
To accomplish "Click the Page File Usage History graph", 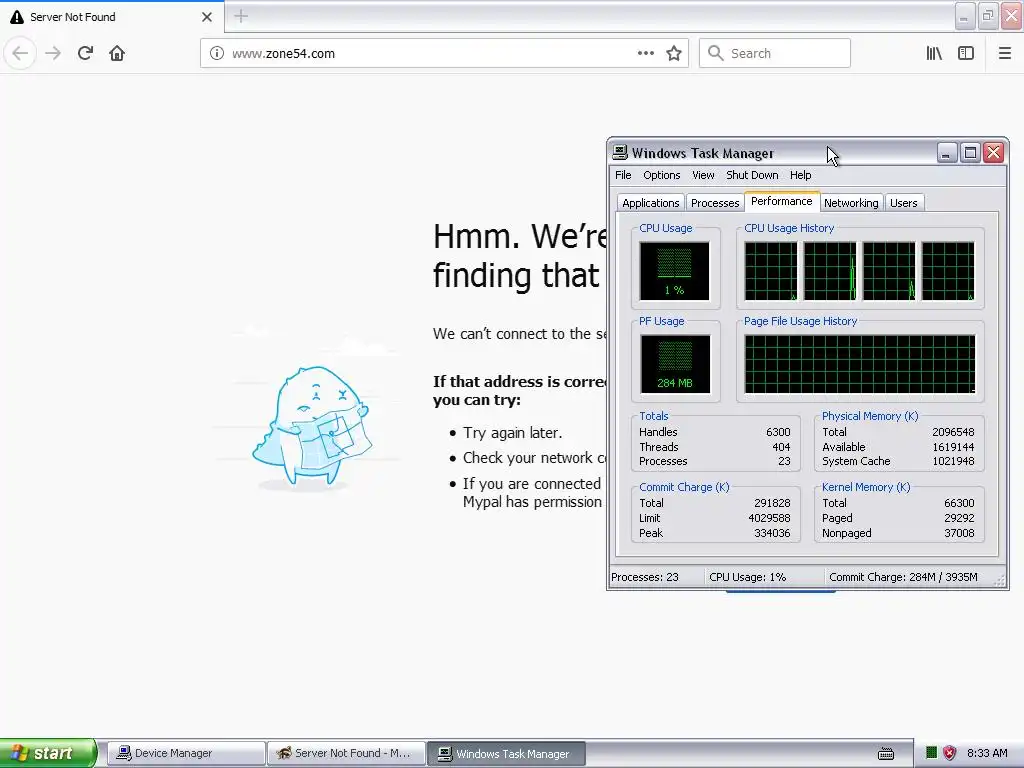I will pos(859,364).
